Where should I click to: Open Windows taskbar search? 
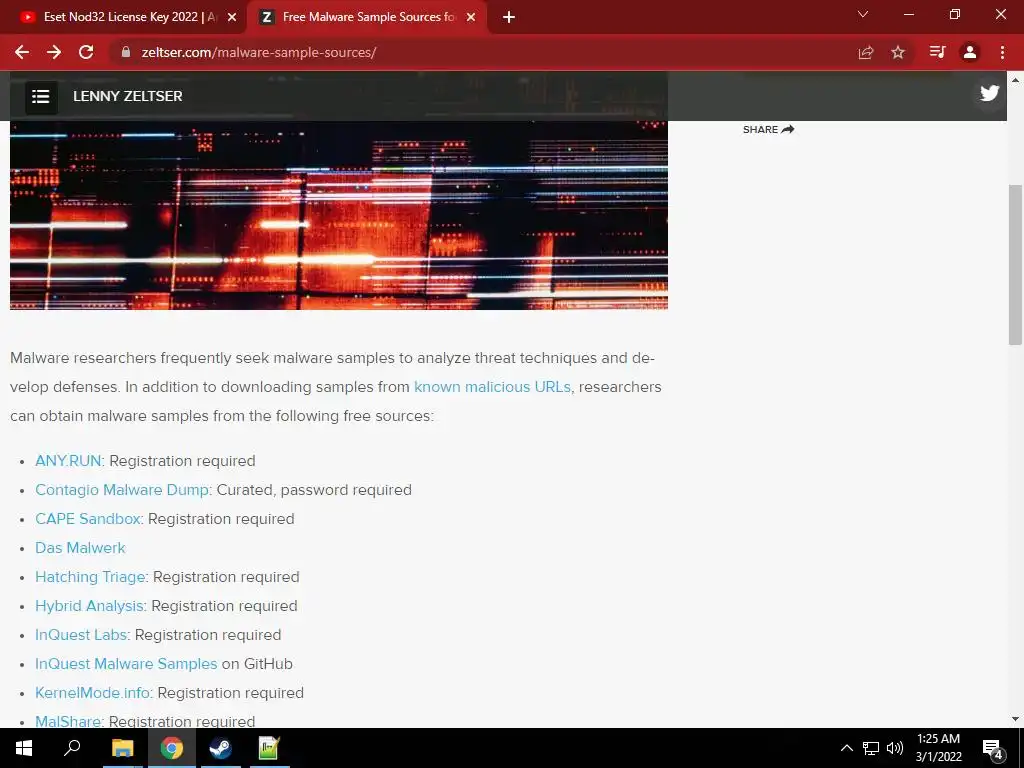click(x=72, y=748)
